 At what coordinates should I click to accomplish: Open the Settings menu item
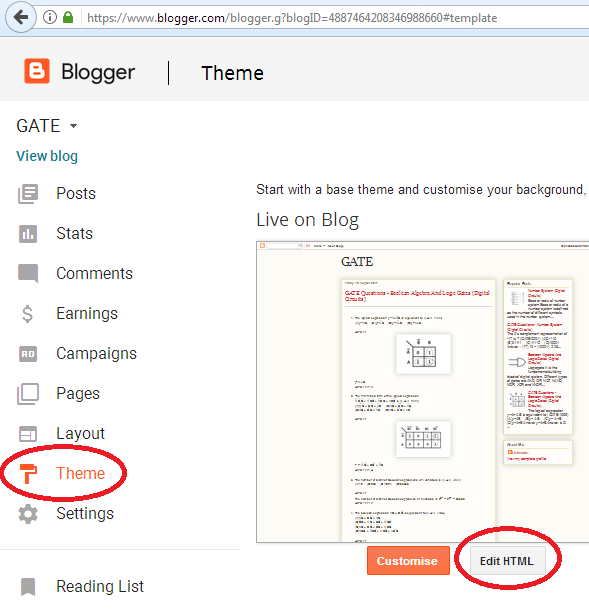tap(85, 514)
